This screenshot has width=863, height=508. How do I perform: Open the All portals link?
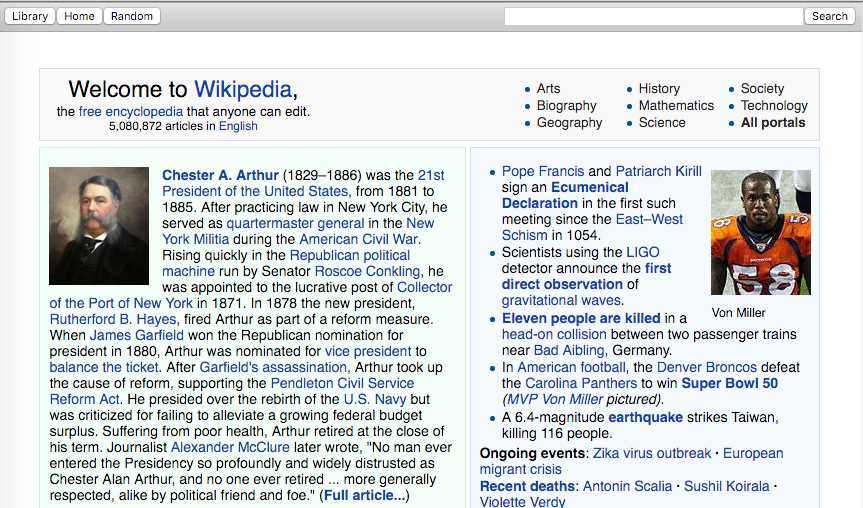point(772,123)
